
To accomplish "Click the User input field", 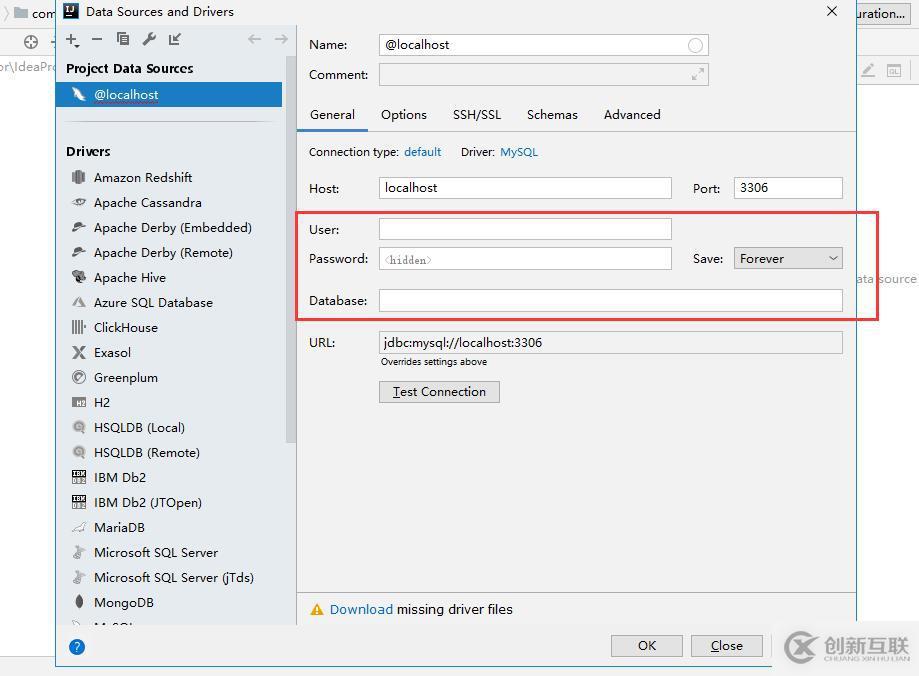I will coord(525,229).
